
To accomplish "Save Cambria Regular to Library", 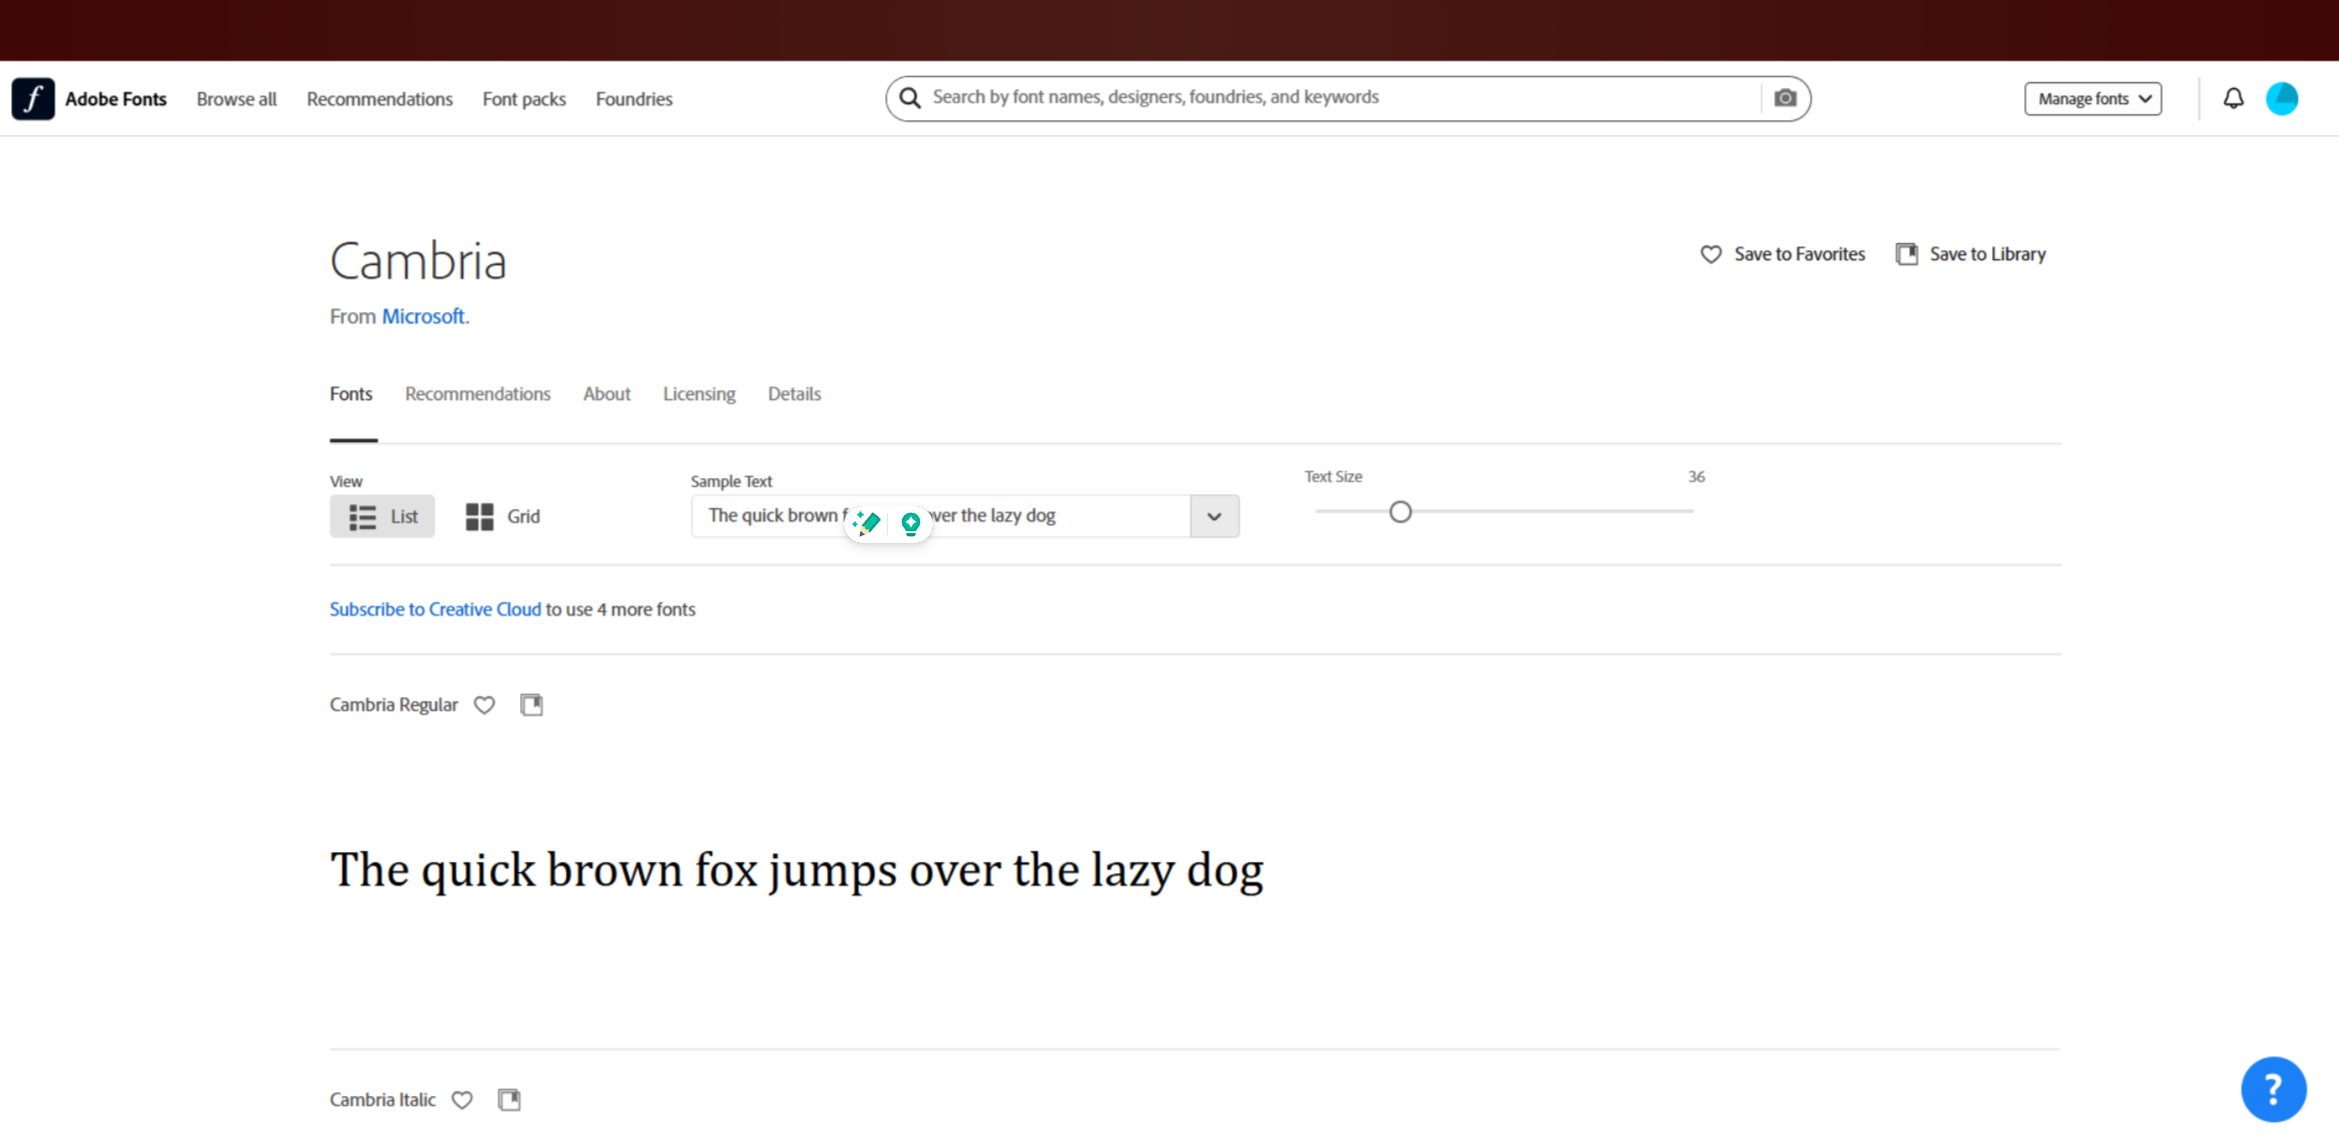I will click(532, 704).
